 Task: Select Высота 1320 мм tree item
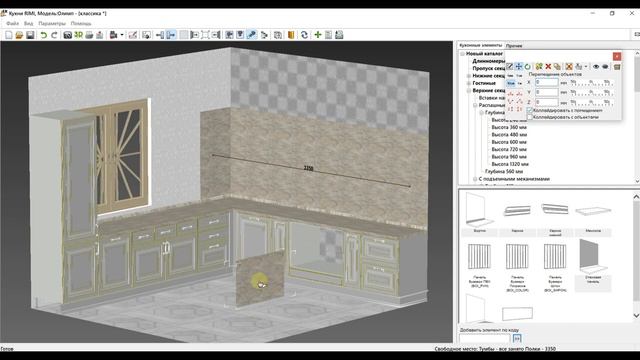tap(510, 164)
